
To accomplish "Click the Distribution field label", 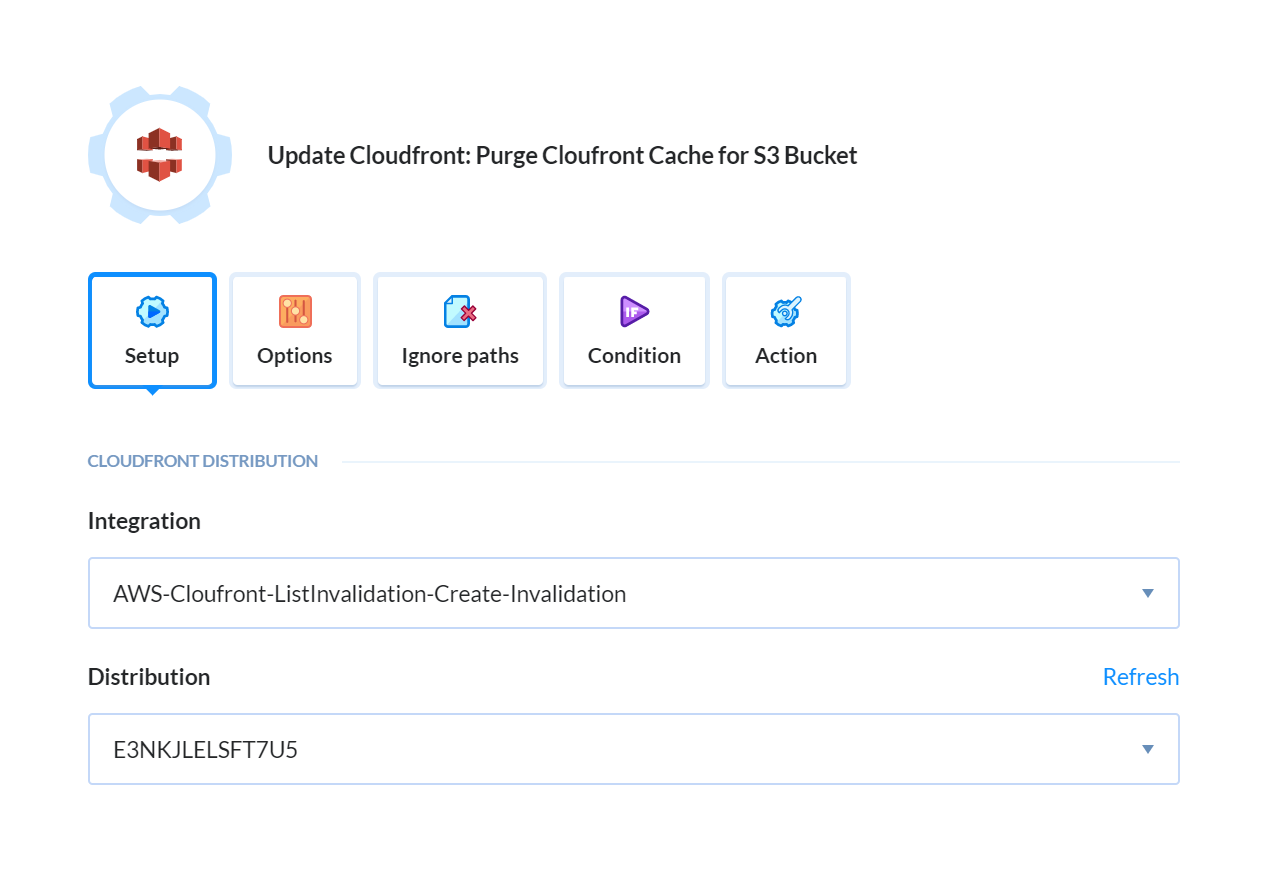I will 149,677.
